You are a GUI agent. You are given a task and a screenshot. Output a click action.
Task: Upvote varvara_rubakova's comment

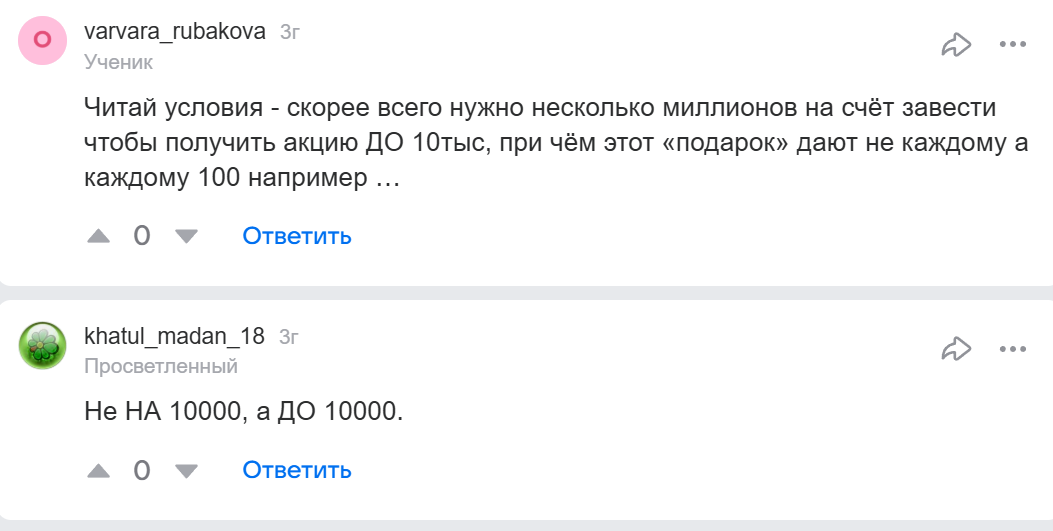pyautogui.click(x=98, y=237)
